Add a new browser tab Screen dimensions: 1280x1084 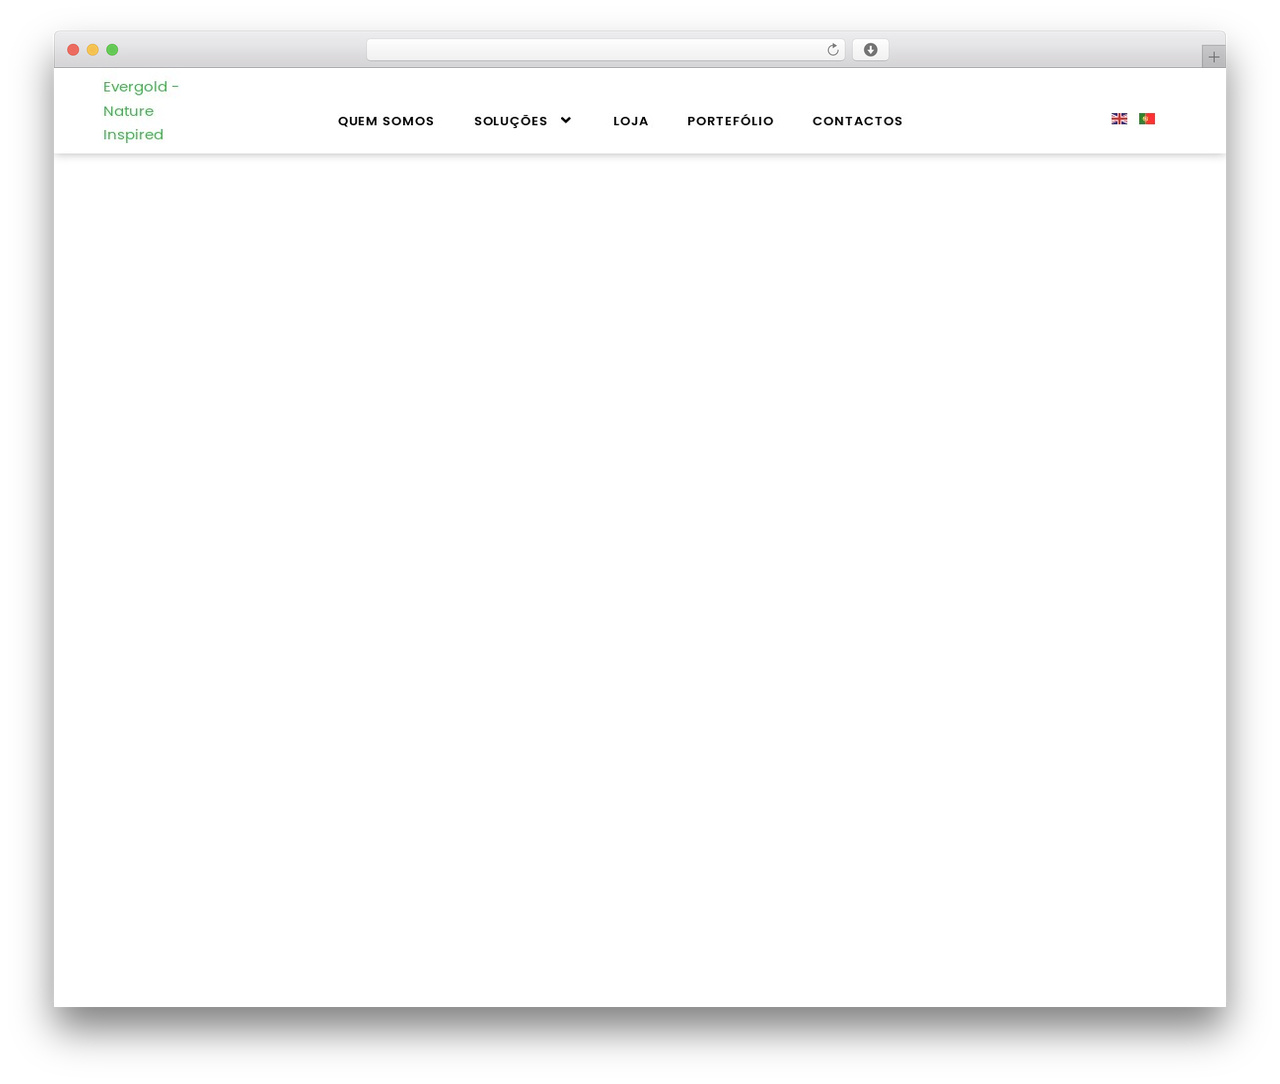[1213, 57]
